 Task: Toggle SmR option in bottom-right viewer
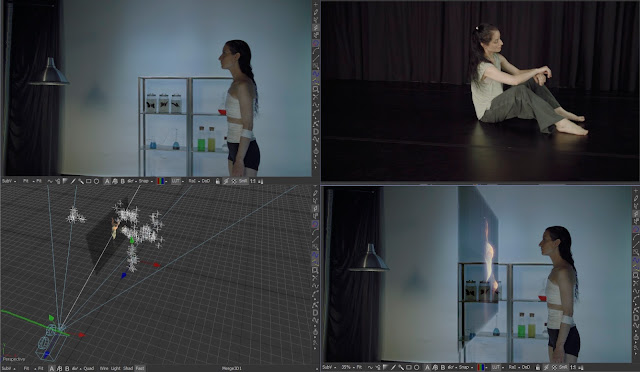click(563, 368)
